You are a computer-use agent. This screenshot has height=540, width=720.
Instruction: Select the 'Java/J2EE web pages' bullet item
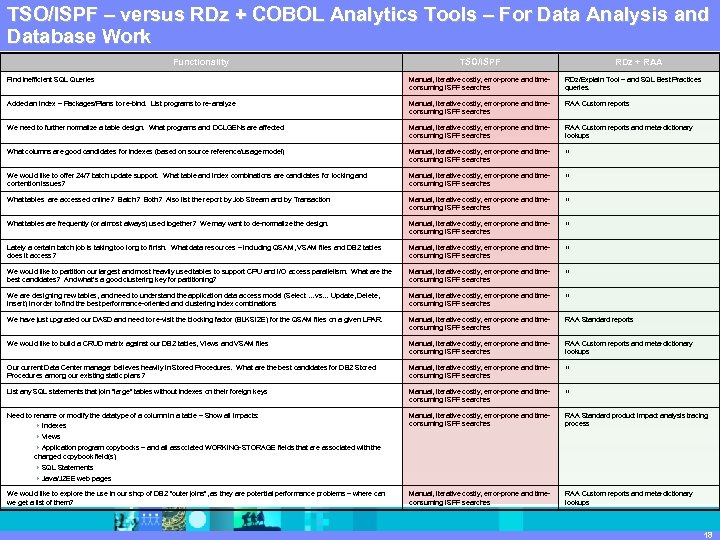pos(76,478)
